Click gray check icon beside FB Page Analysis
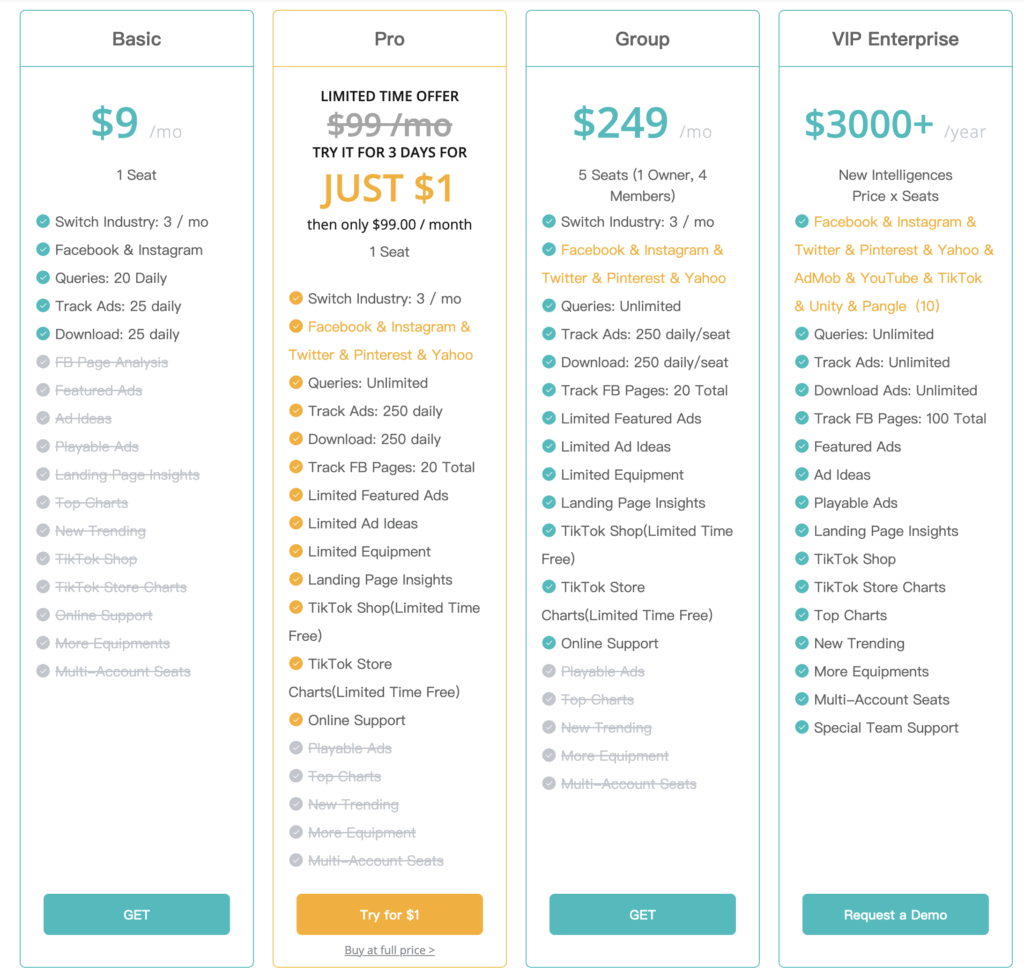Image resolution: width=1024 pixels, height=979 pixels. [x=43, y=362]
